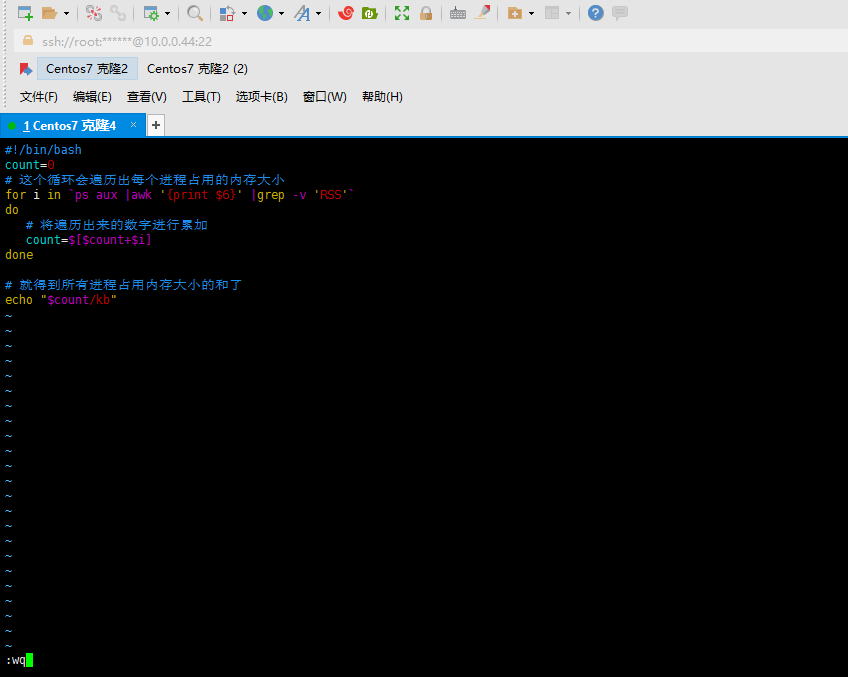Click the new folder with plus icon
This screenshot has height=677, width=848.
(515, 13)
